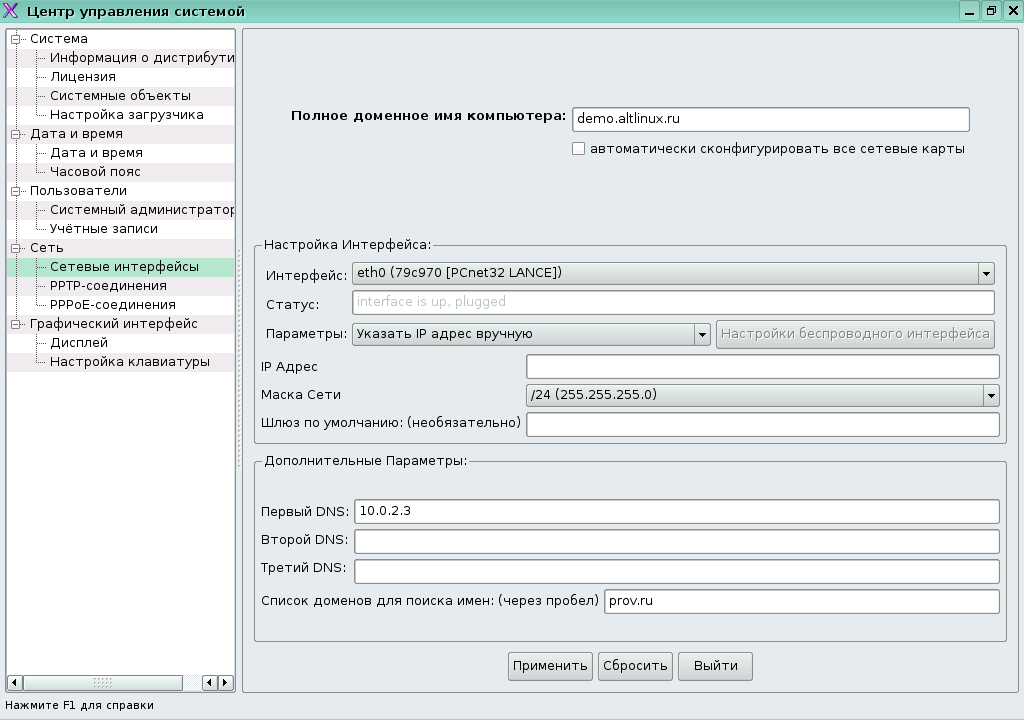Screen dimensions: 1024x720
Task: Open the Маска Сети dropdown
Action: coord(990,395)
